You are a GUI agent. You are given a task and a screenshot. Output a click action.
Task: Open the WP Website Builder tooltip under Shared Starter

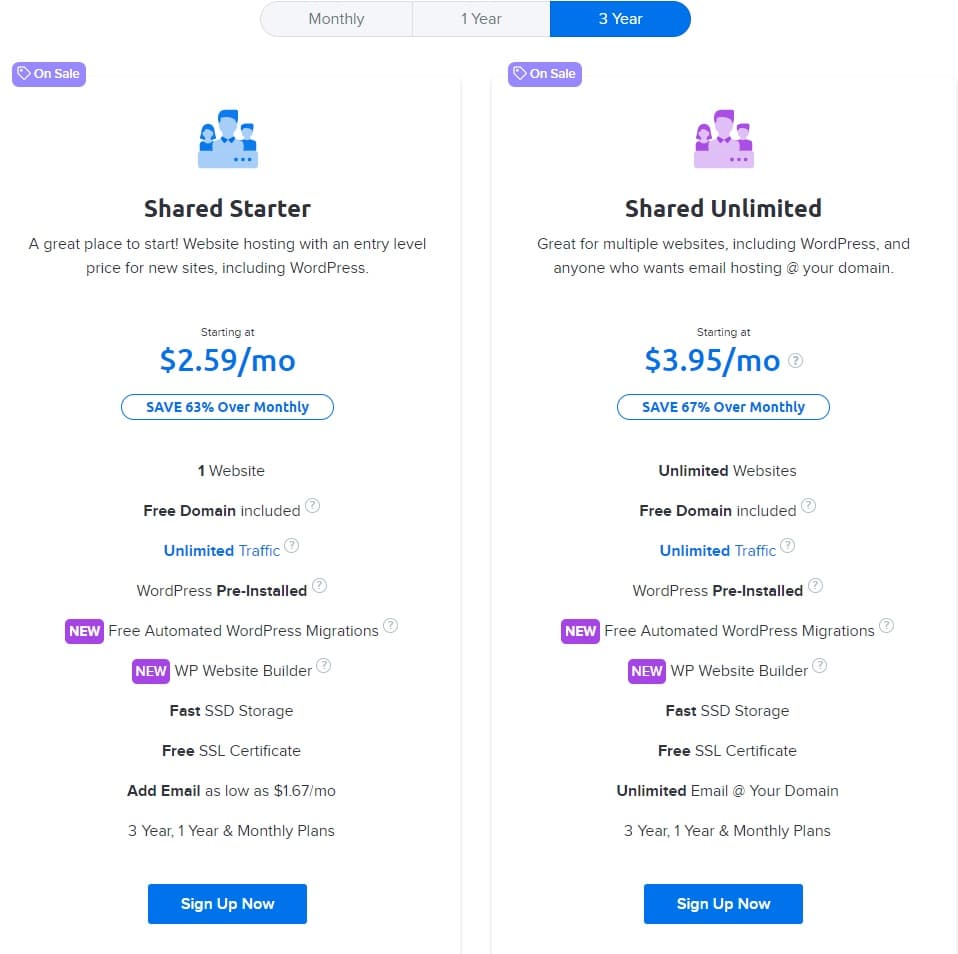[x=323, y=664]
